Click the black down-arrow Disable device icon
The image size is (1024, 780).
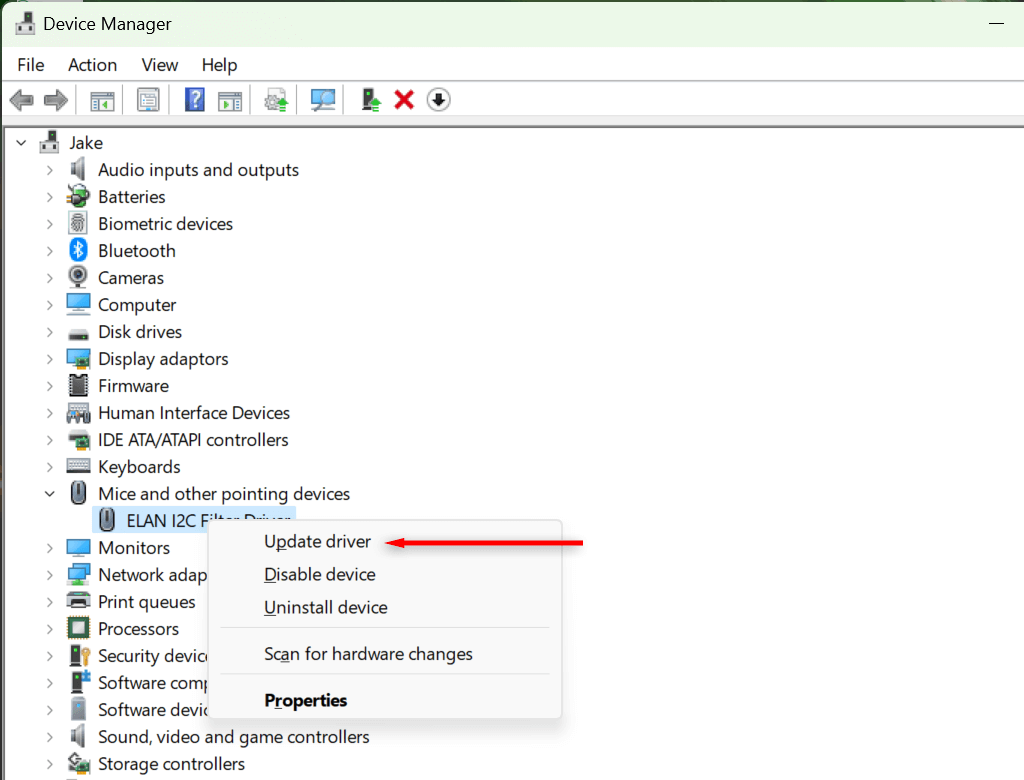(438, 100)
